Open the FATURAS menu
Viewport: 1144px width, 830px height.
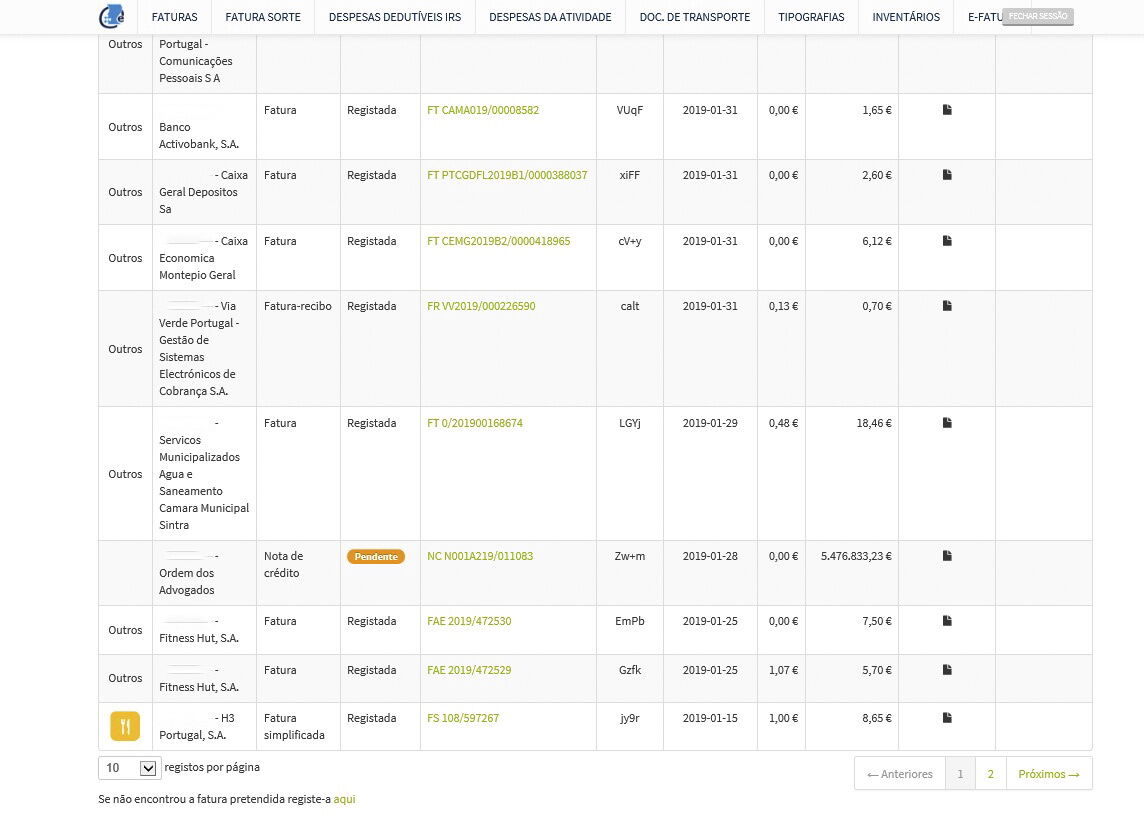tap(174, 17)
